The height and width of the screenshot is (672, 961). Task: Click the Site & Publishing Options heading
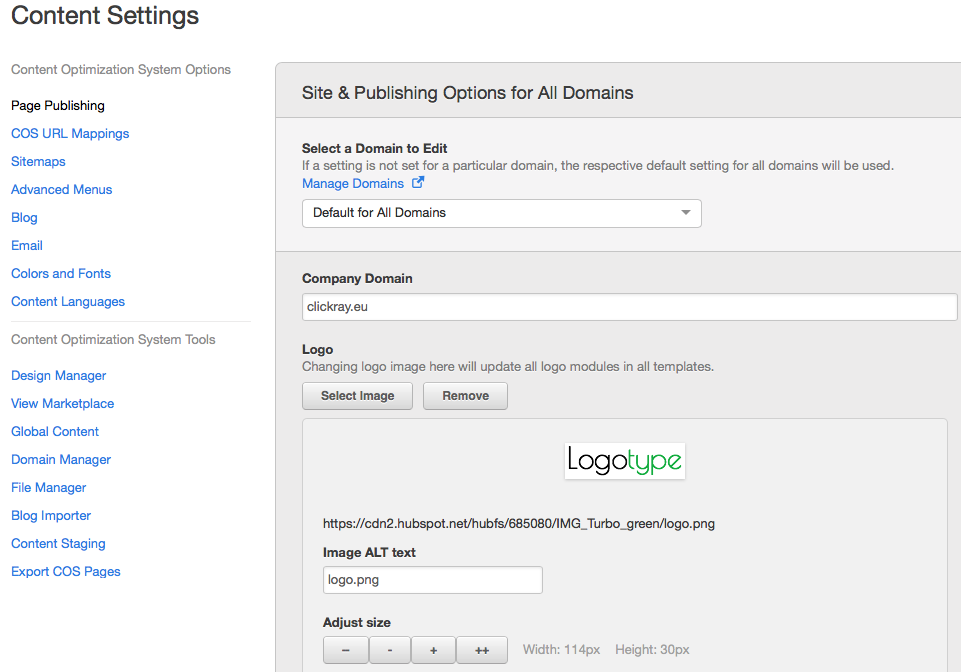(x=467, y=93)
